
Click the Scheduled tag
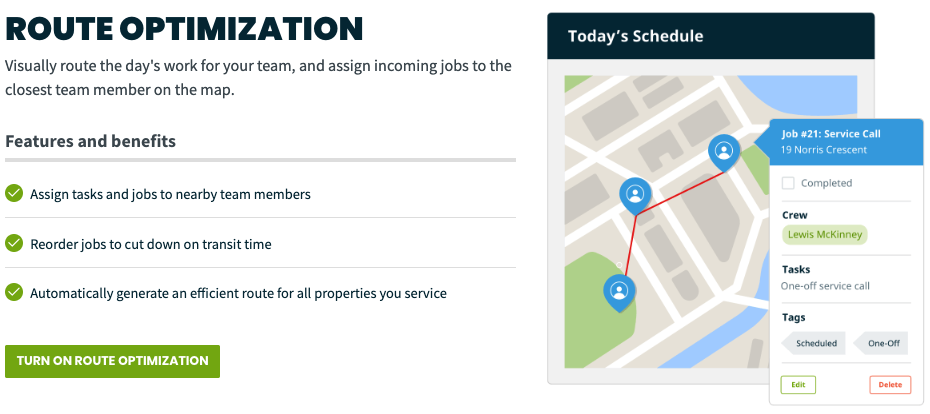[813, 343]
